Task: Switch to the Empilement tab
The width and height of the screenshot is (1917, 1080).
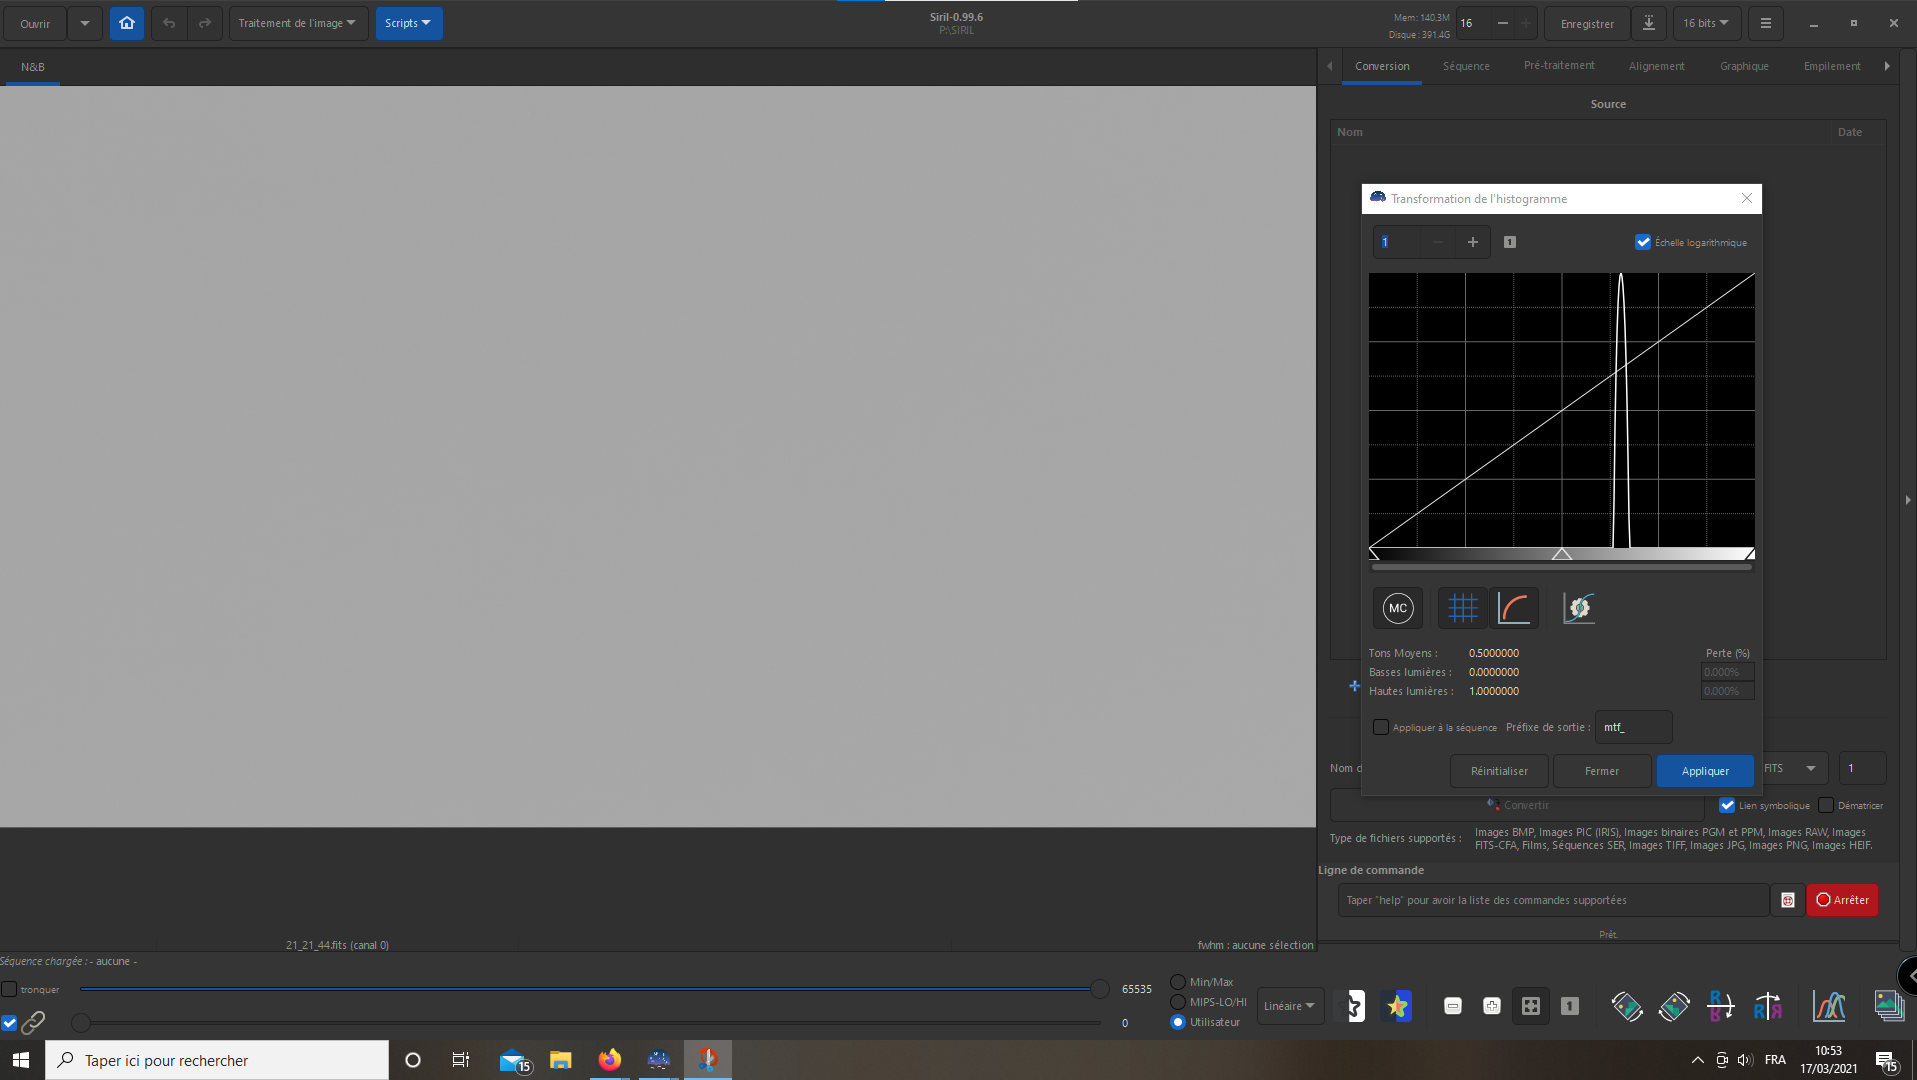Action: tap(1832, 66)
